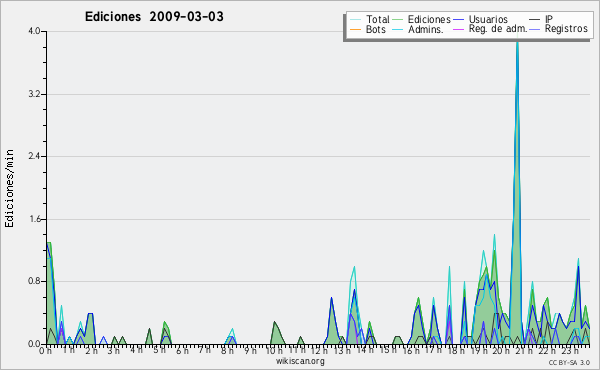Click the '13 h' x-axis label
The height and width of the screenshot is (370, 600).
coord(342,351)
